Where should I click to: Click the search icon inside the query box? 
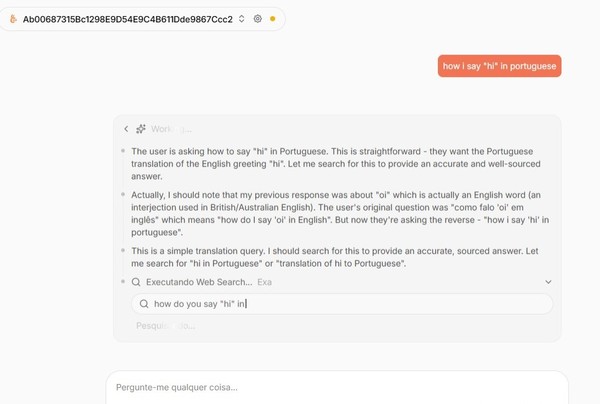point(144,304)
